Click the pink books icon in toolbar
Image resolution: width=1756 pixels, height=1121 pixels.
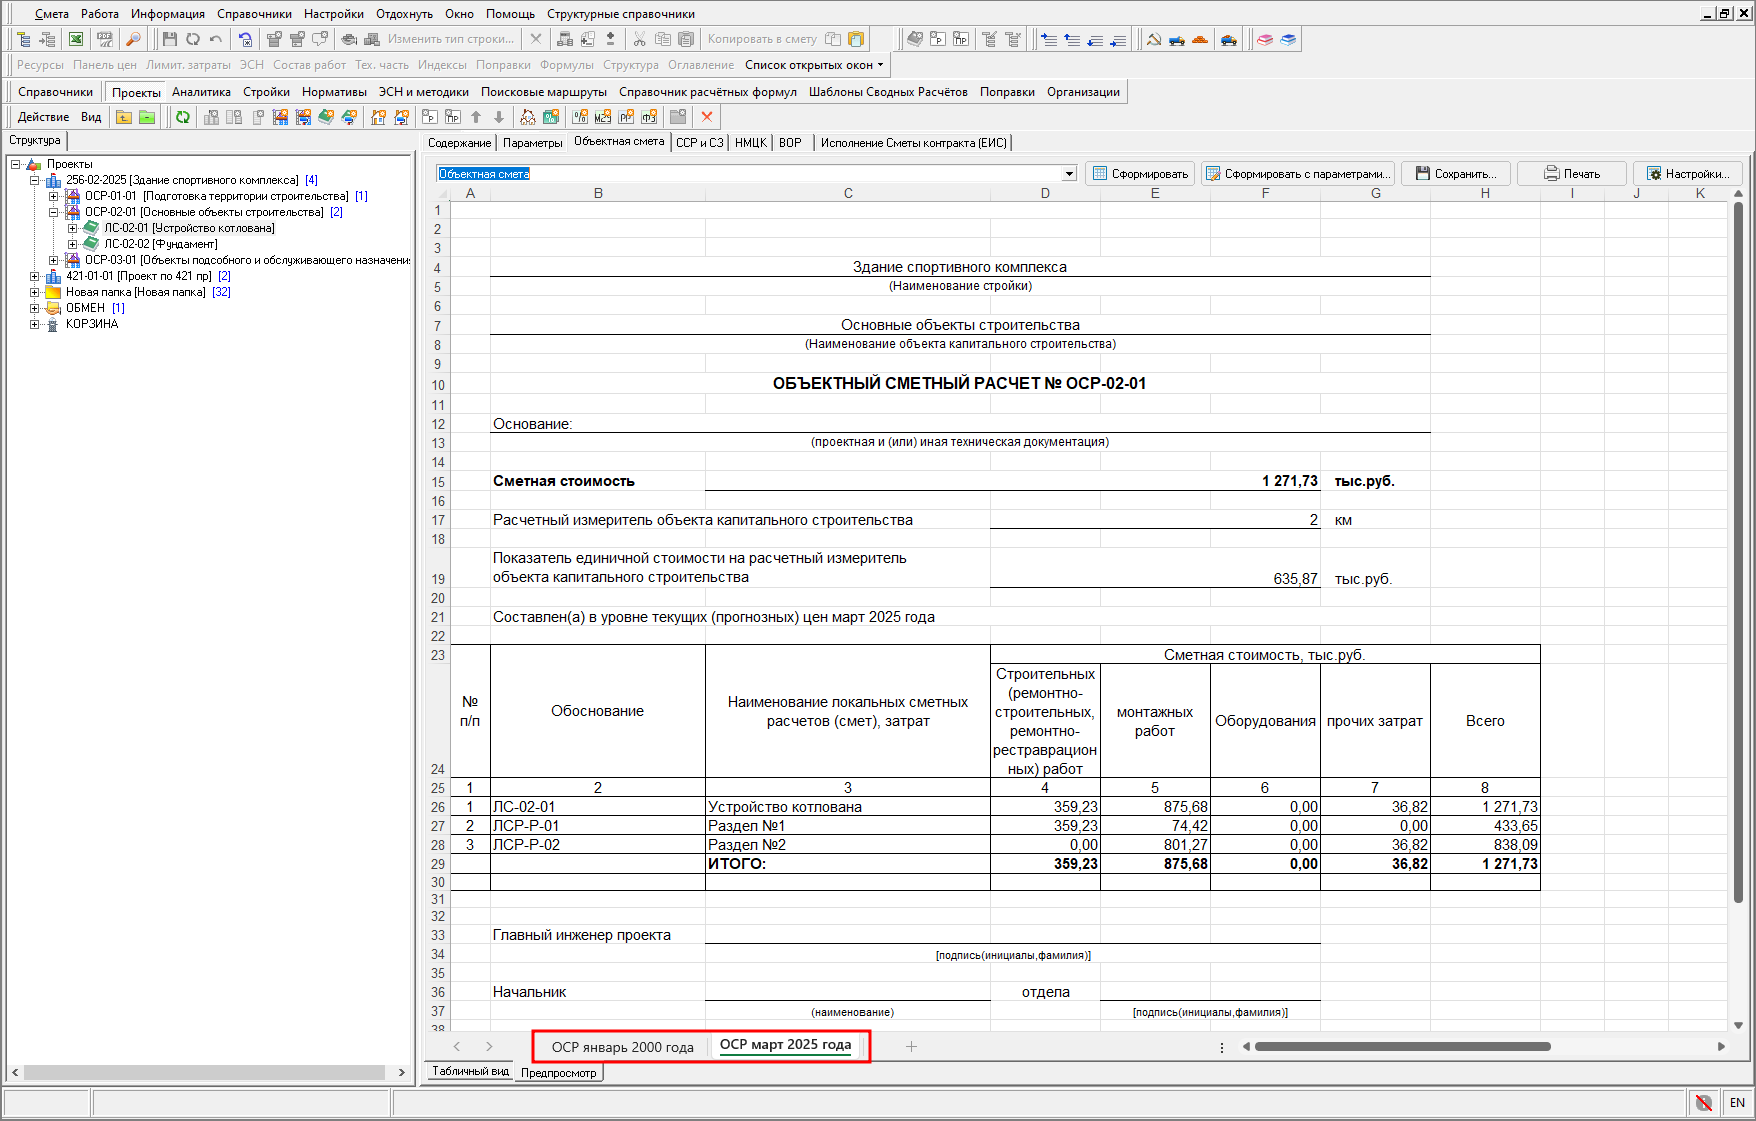click(1265, 39)
